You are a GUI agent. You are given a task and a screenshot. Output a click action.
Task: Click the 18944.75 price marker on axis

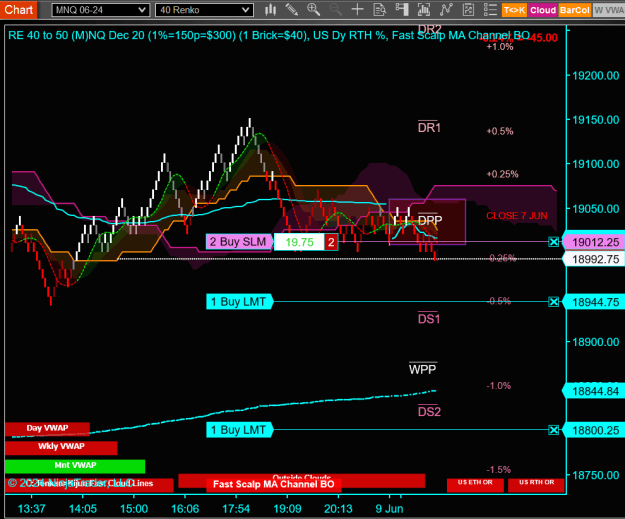click(594, 302)
